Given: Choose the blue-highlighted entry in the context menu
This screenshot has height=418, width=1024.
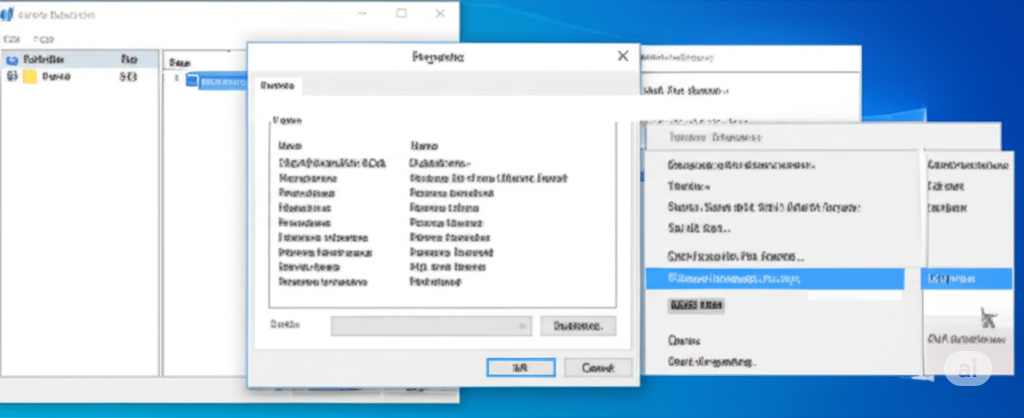Looking at the screenshot, I should point(775,279).
